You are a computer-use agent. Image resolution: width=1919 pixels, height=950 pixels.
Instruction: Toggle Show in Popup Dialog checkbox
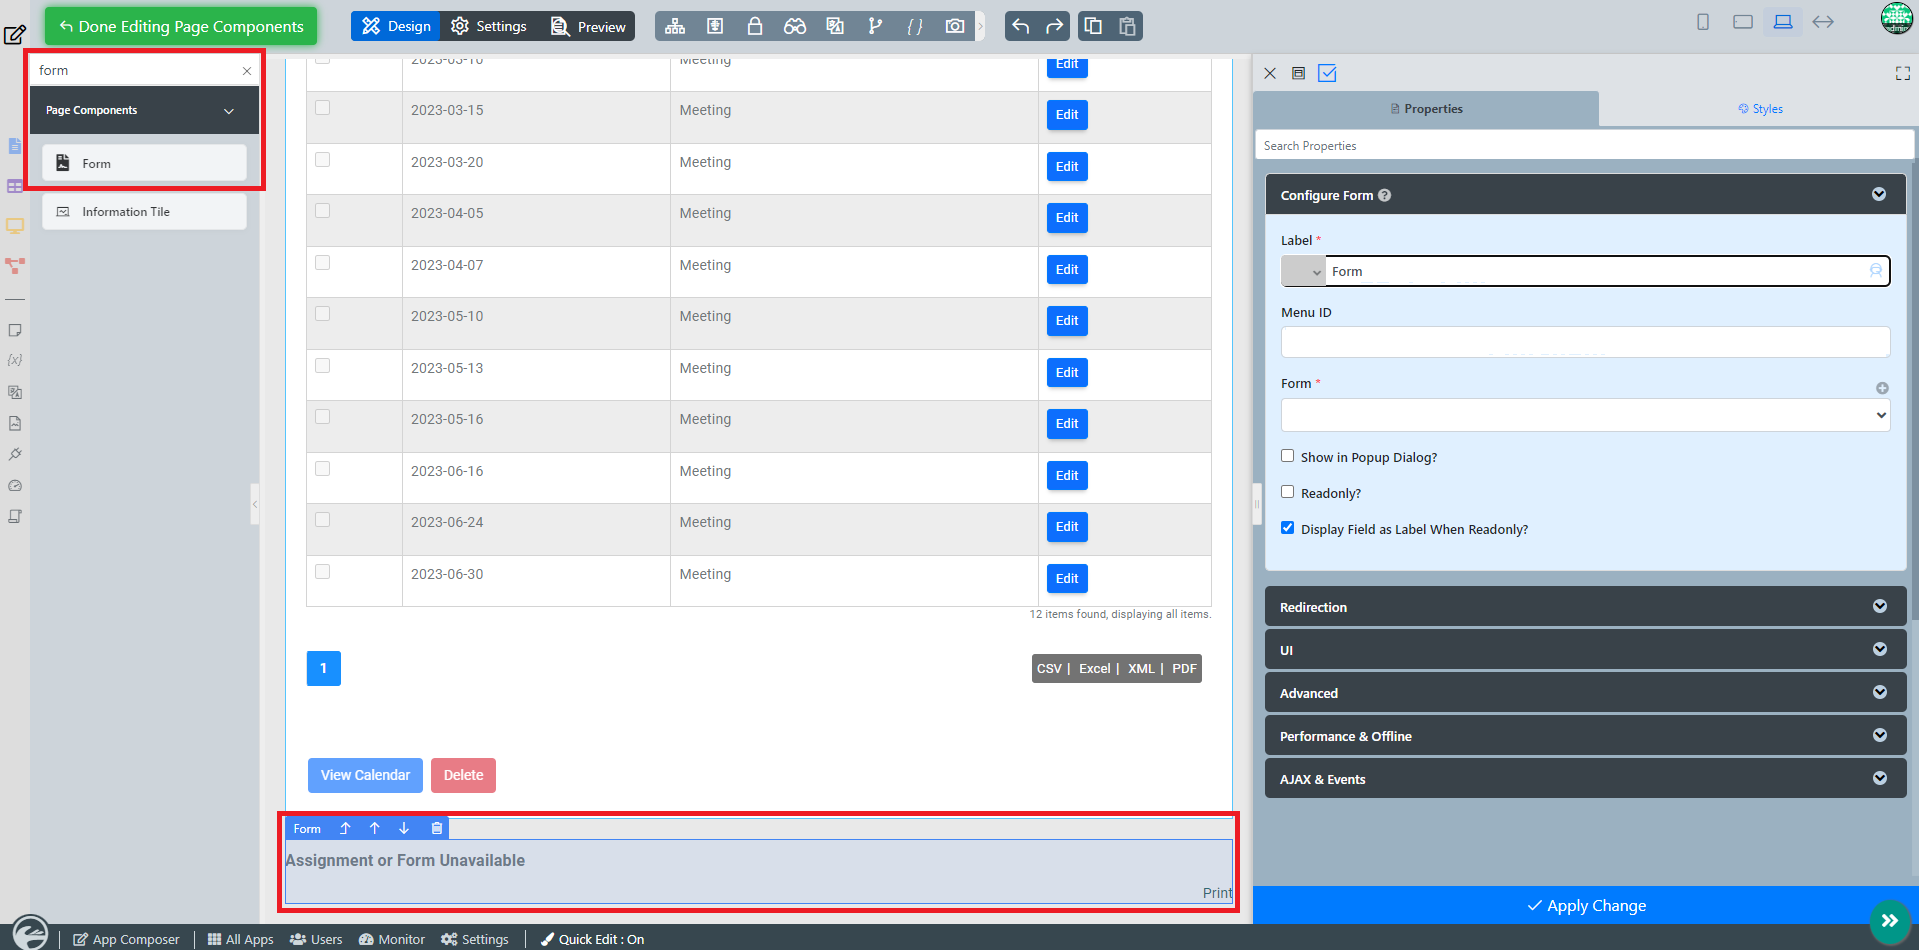pyautogui.click(x=1288, y=456)
